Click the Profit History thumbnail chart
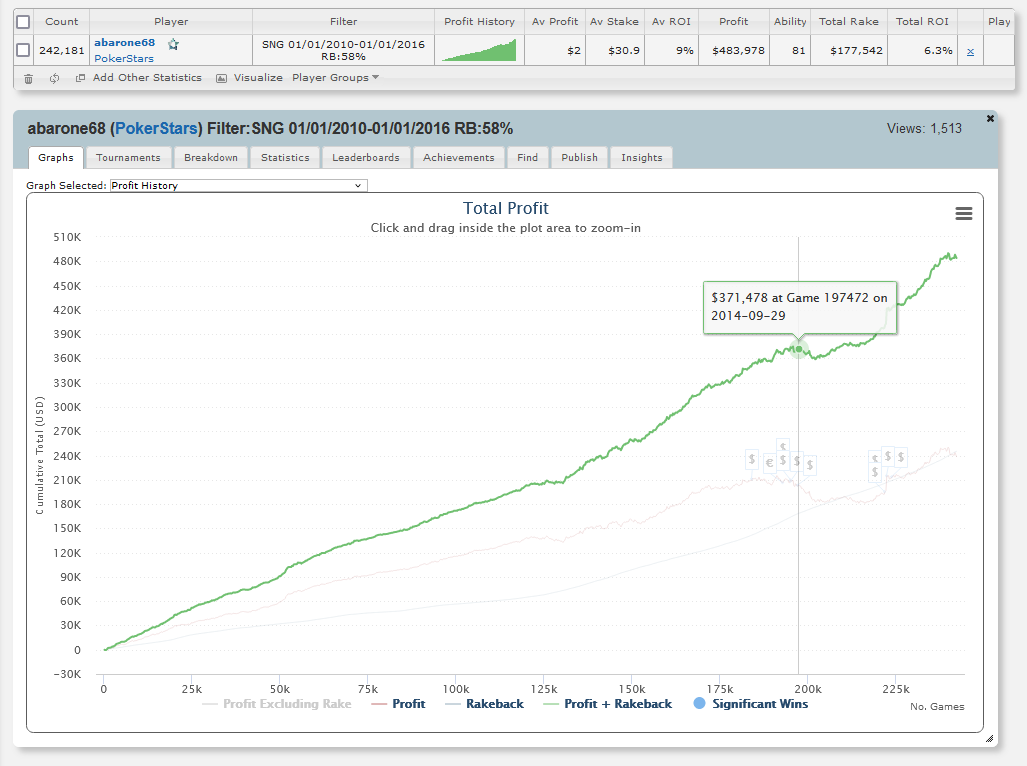The height and width of the screenshot is (766, 1027). tap(479, 50)
